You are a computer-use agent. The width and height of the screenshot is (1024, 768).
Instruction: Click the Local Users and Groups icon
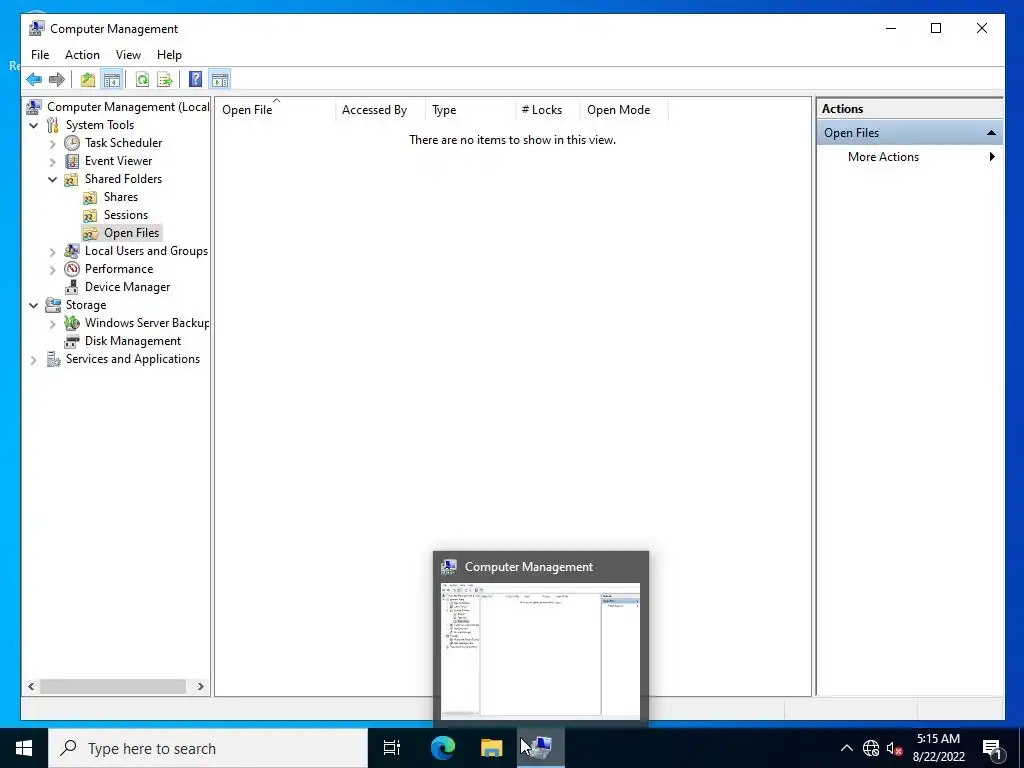(72, 251)
